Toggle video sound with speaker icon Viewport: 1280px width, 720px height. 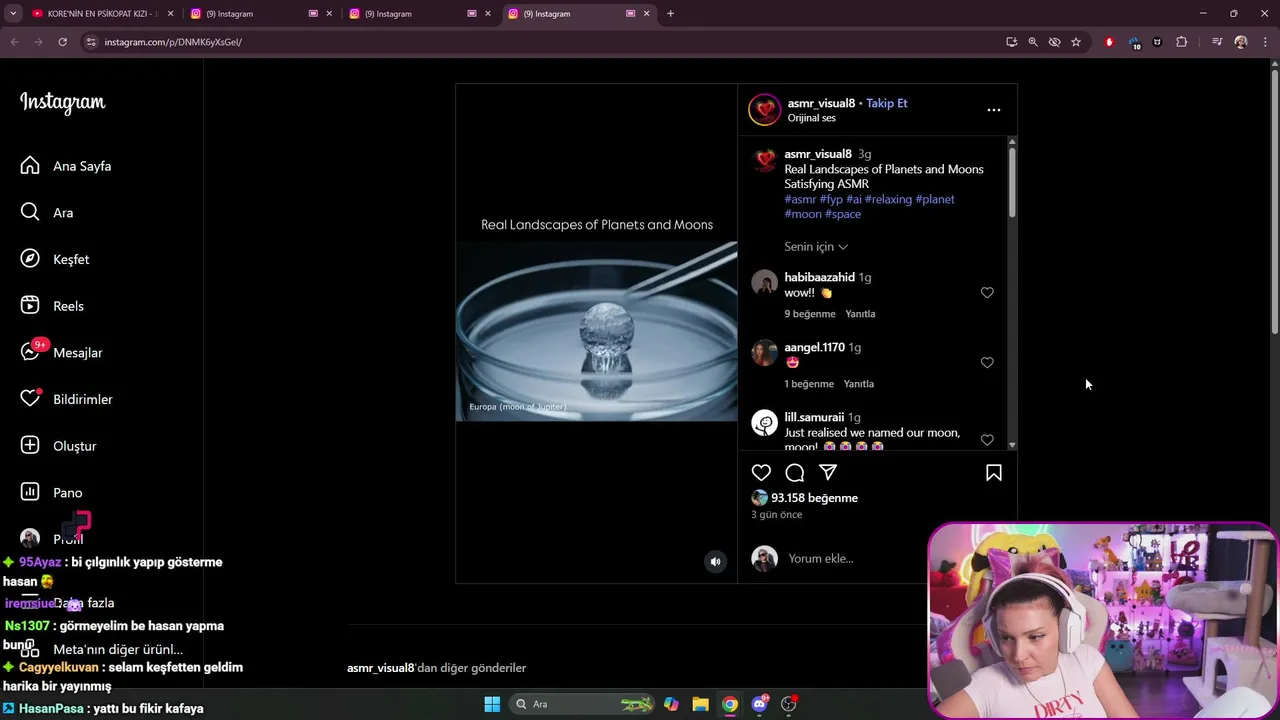[x=715, y=562]
